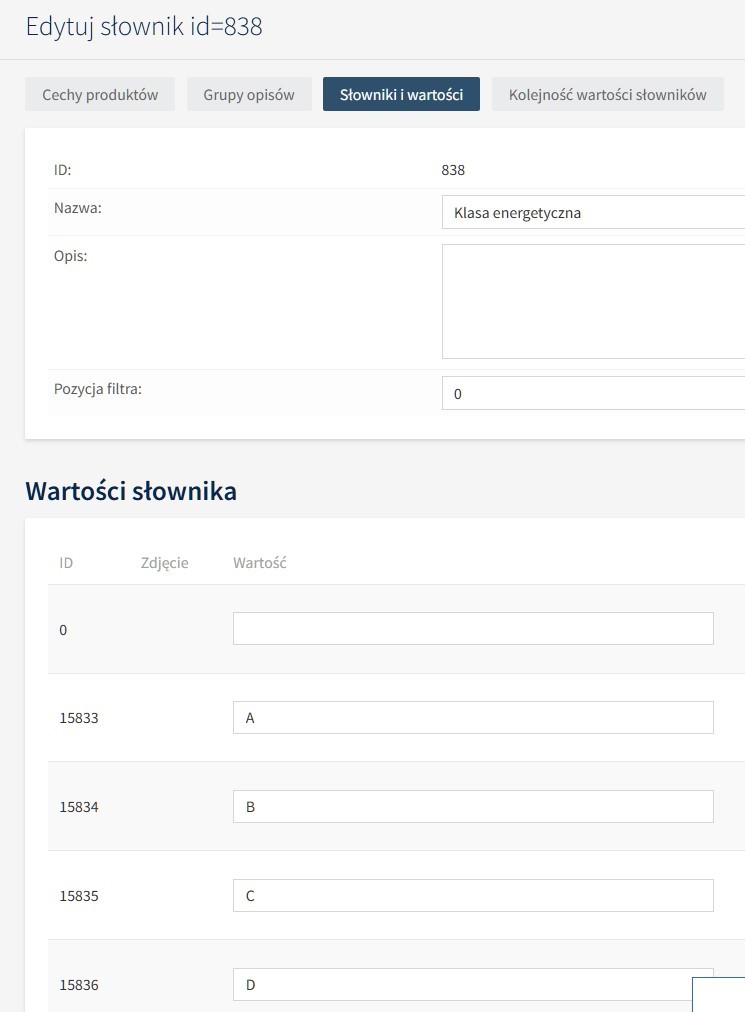Edit the value field containing A
The width and height of the screenshot is (745, 1012).
coord(473,718)
